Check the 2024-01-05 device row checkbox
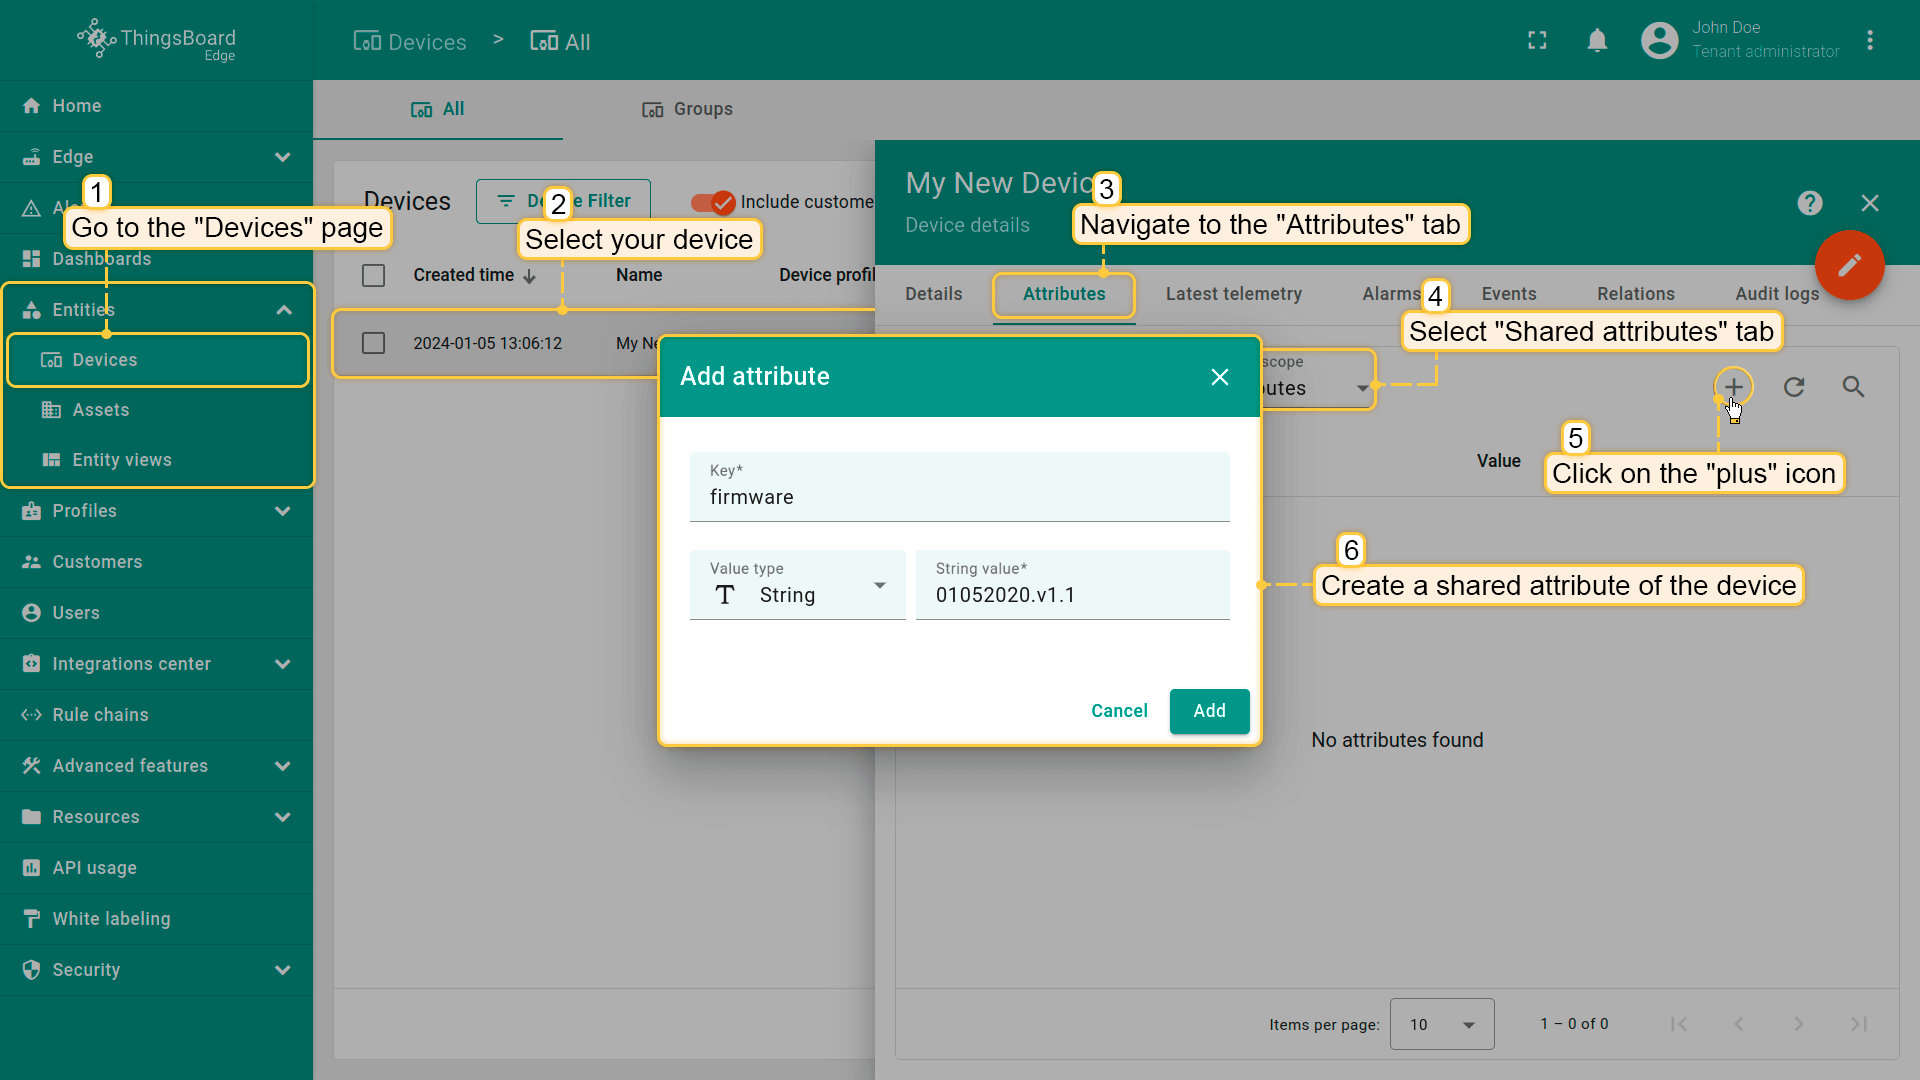Viewport: 1920px width, 1080px height. coord(373,343)
